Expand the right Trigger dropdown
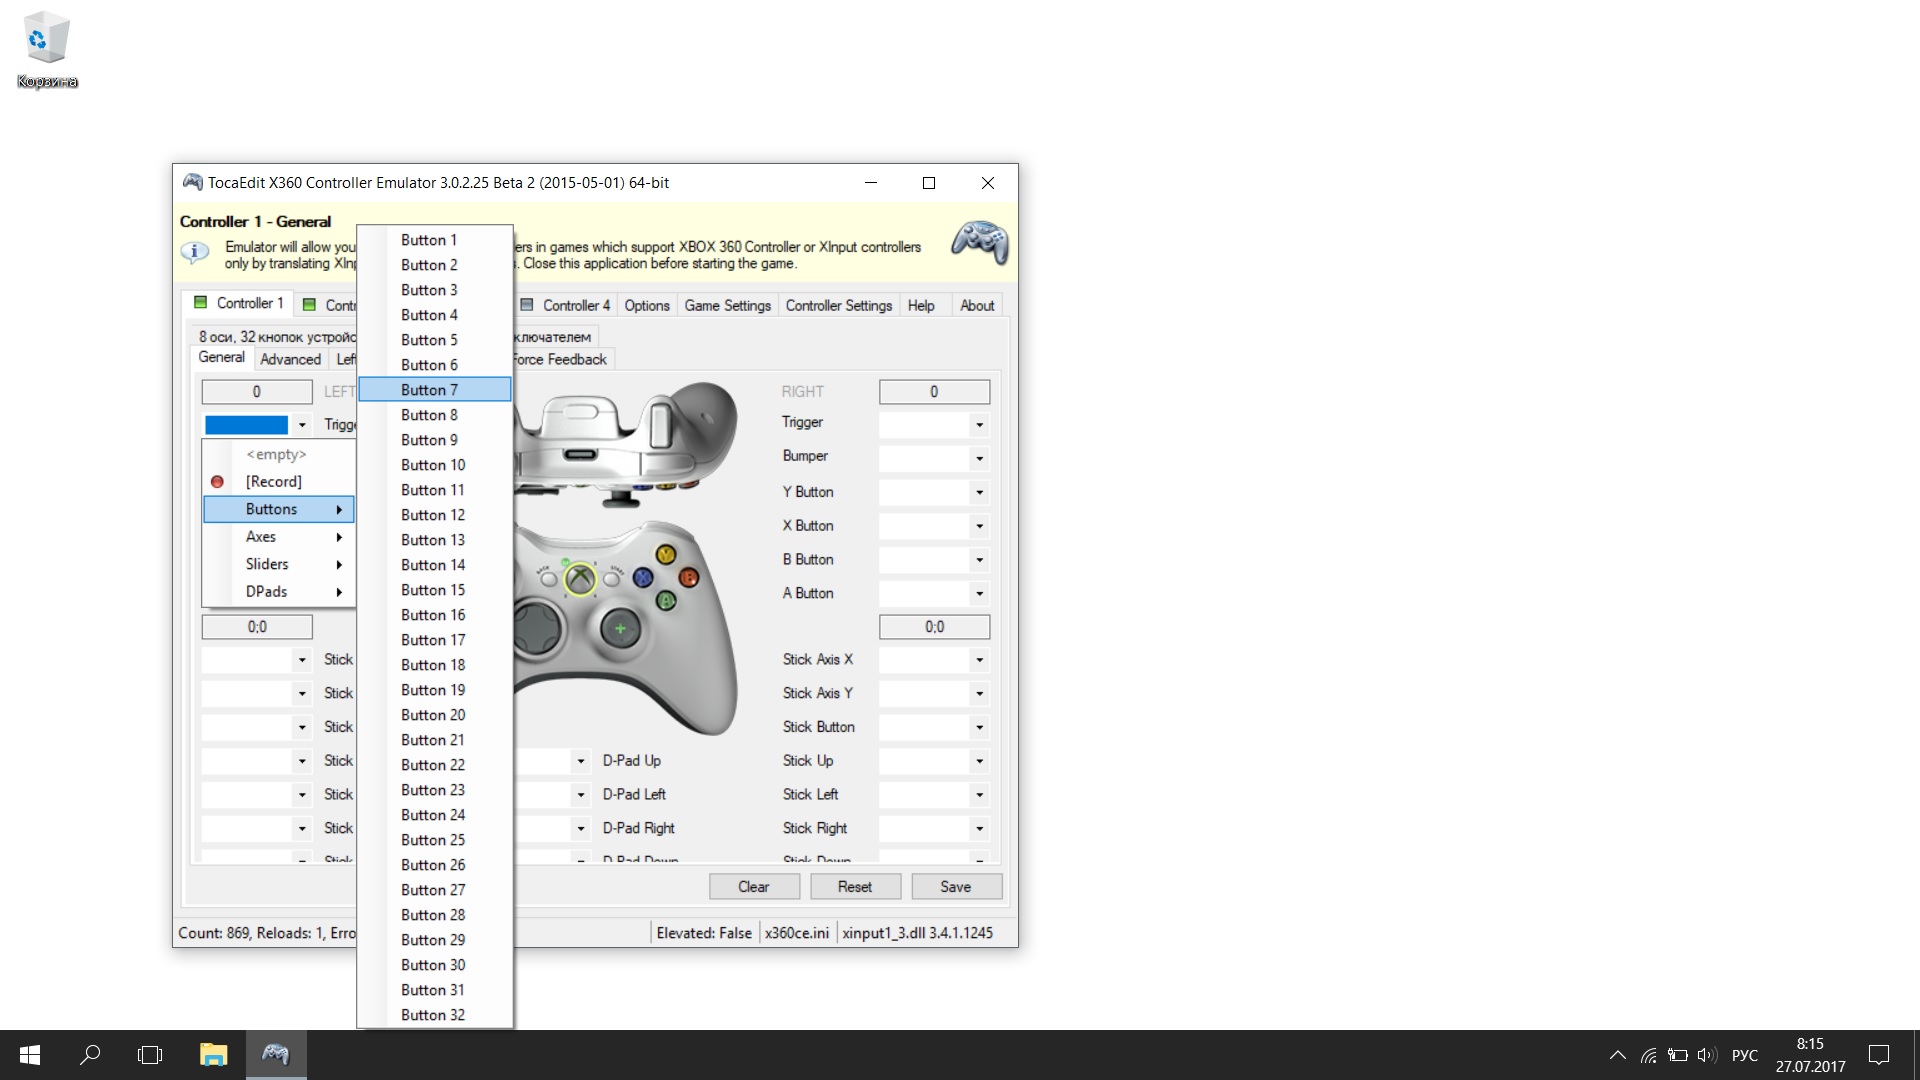 (979, 425)
